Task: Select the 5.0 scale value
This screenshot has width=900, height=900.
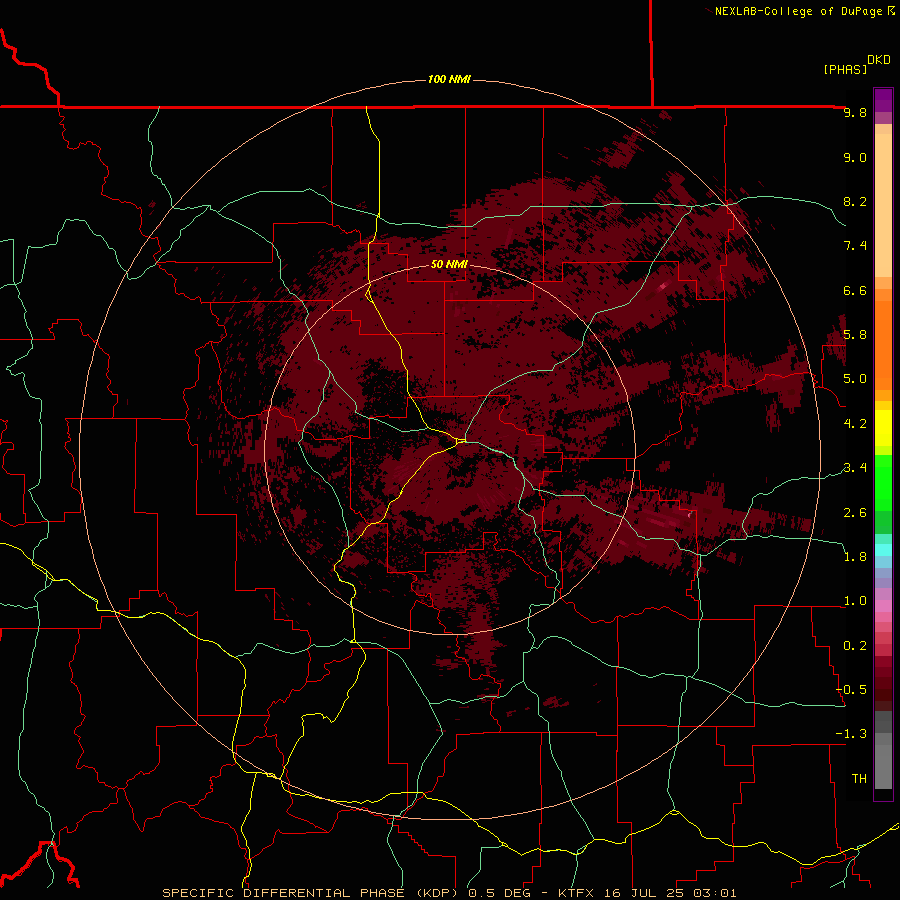Action: coord(855,379)
